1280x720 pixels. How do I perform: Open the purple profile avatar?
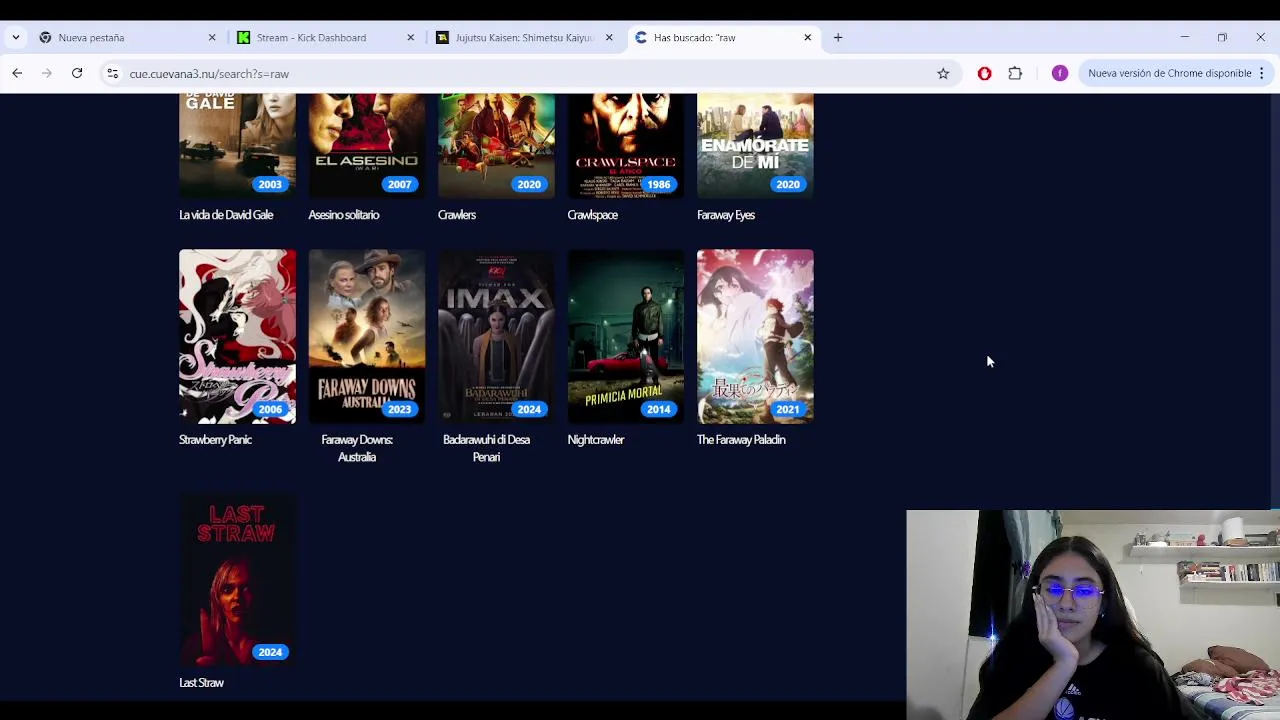(x=1060, y=73)
